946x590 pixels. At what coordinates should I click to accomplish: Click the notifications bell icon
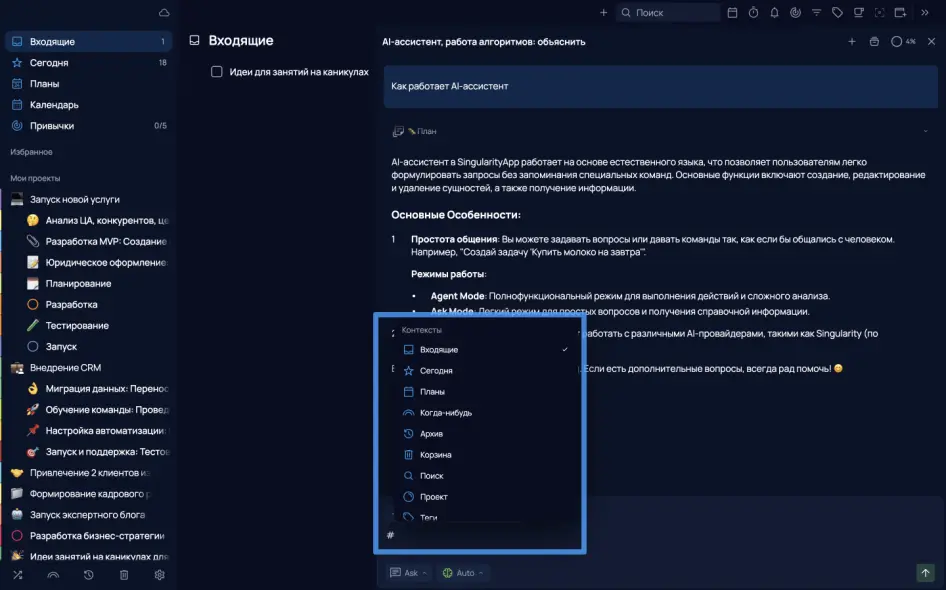pyautogui.click(x=774, y=13)
